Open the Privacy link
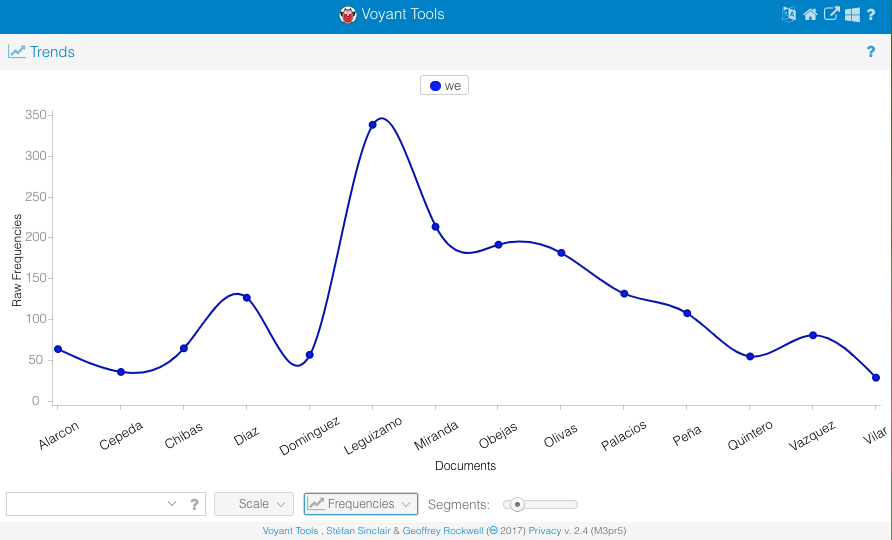 (544, 530)
